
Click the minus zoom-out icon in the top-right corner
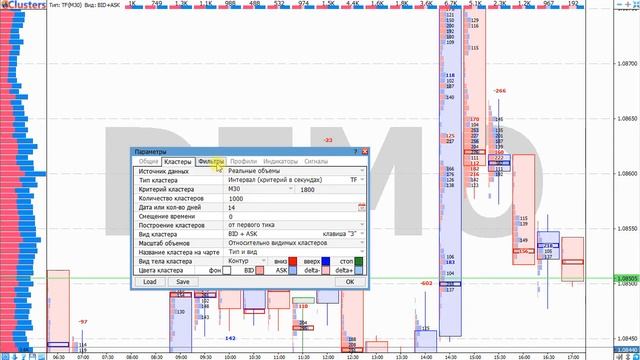[x=620, y=4]
